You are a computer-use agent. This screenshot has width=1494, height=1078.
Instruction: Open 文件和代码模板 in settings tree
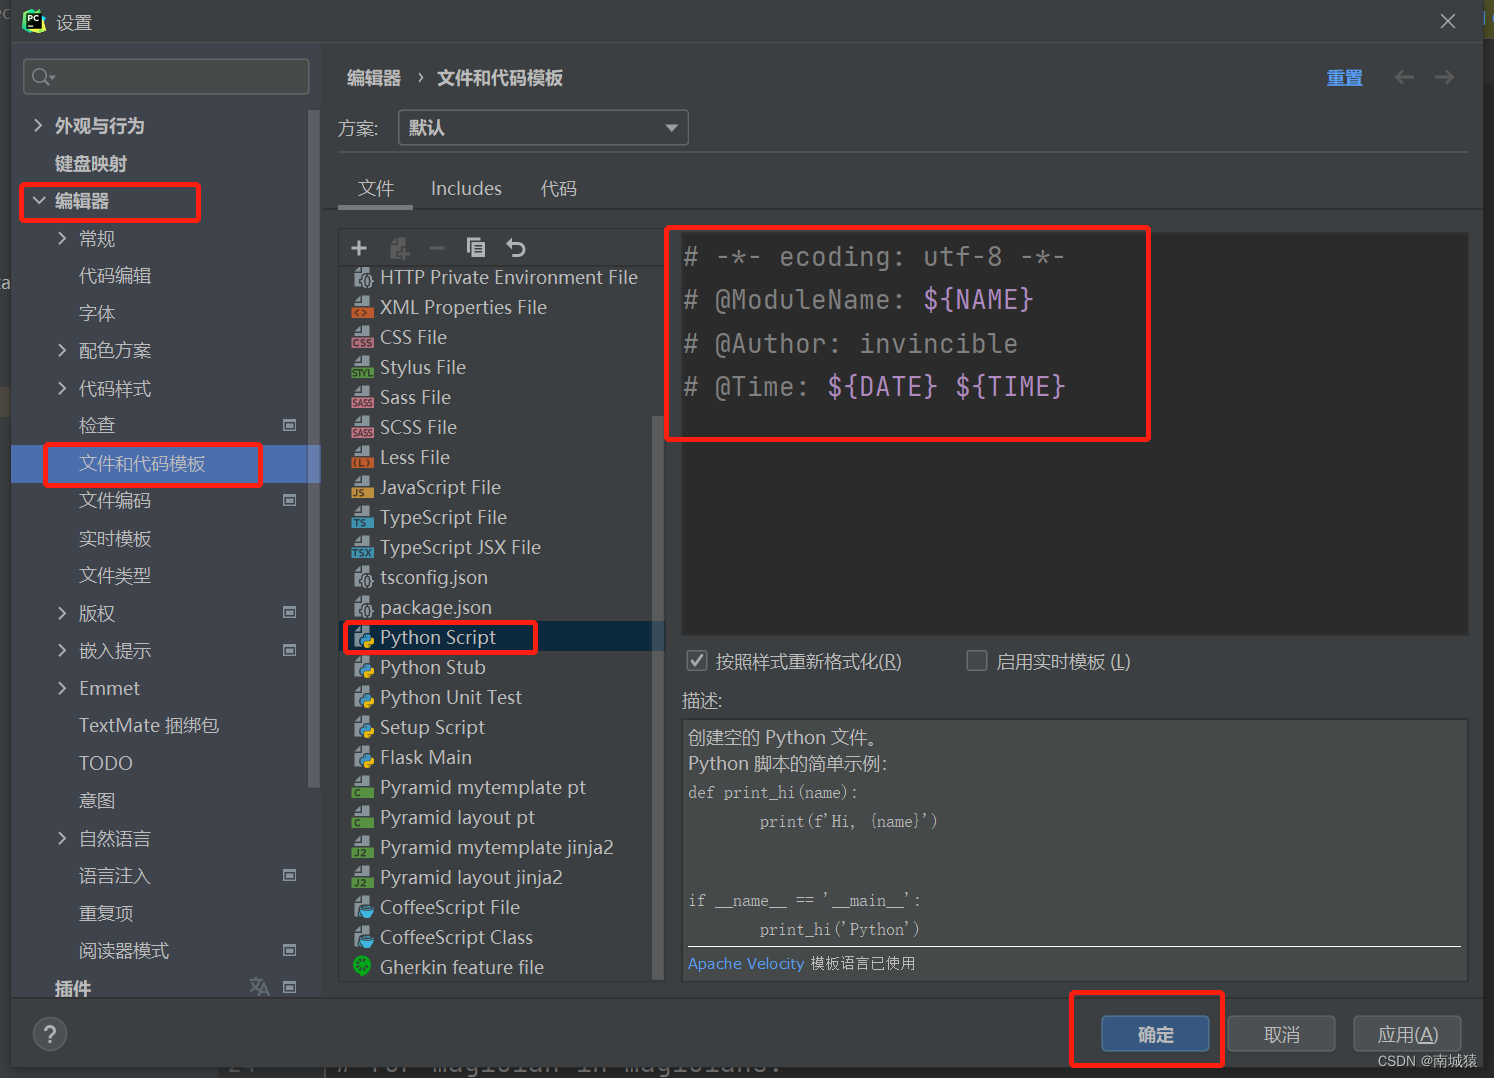coord(142,463)
